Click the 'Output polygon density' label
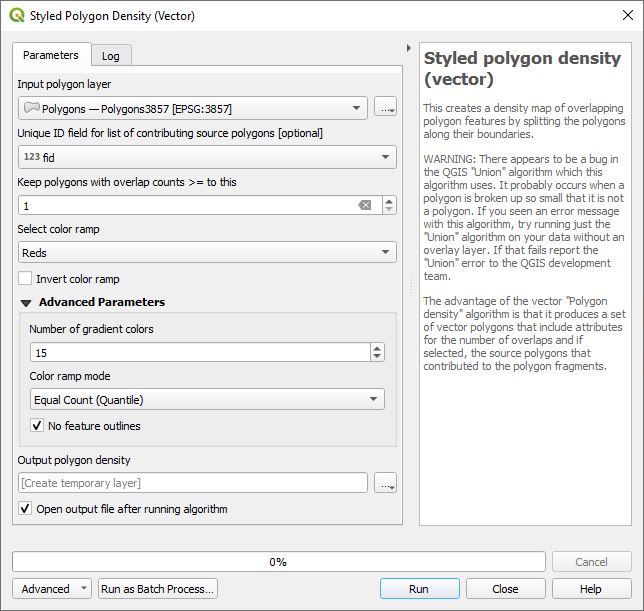Image resolution: width=644 pixels, height=611 pixels. click(x=74, y=460)
